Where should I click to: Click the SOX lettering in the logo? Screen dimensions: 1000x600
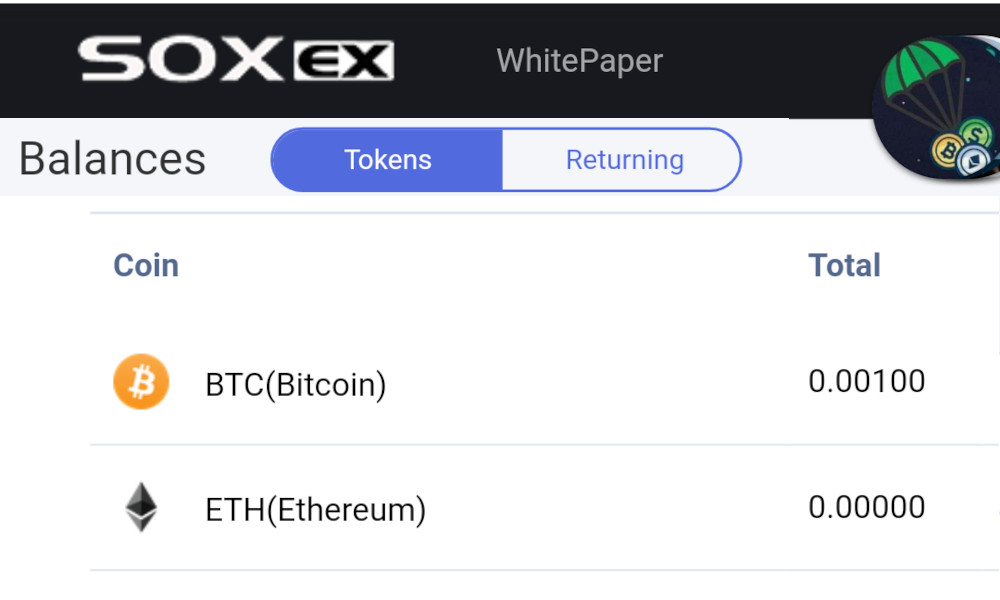click(x=182, y=60)
